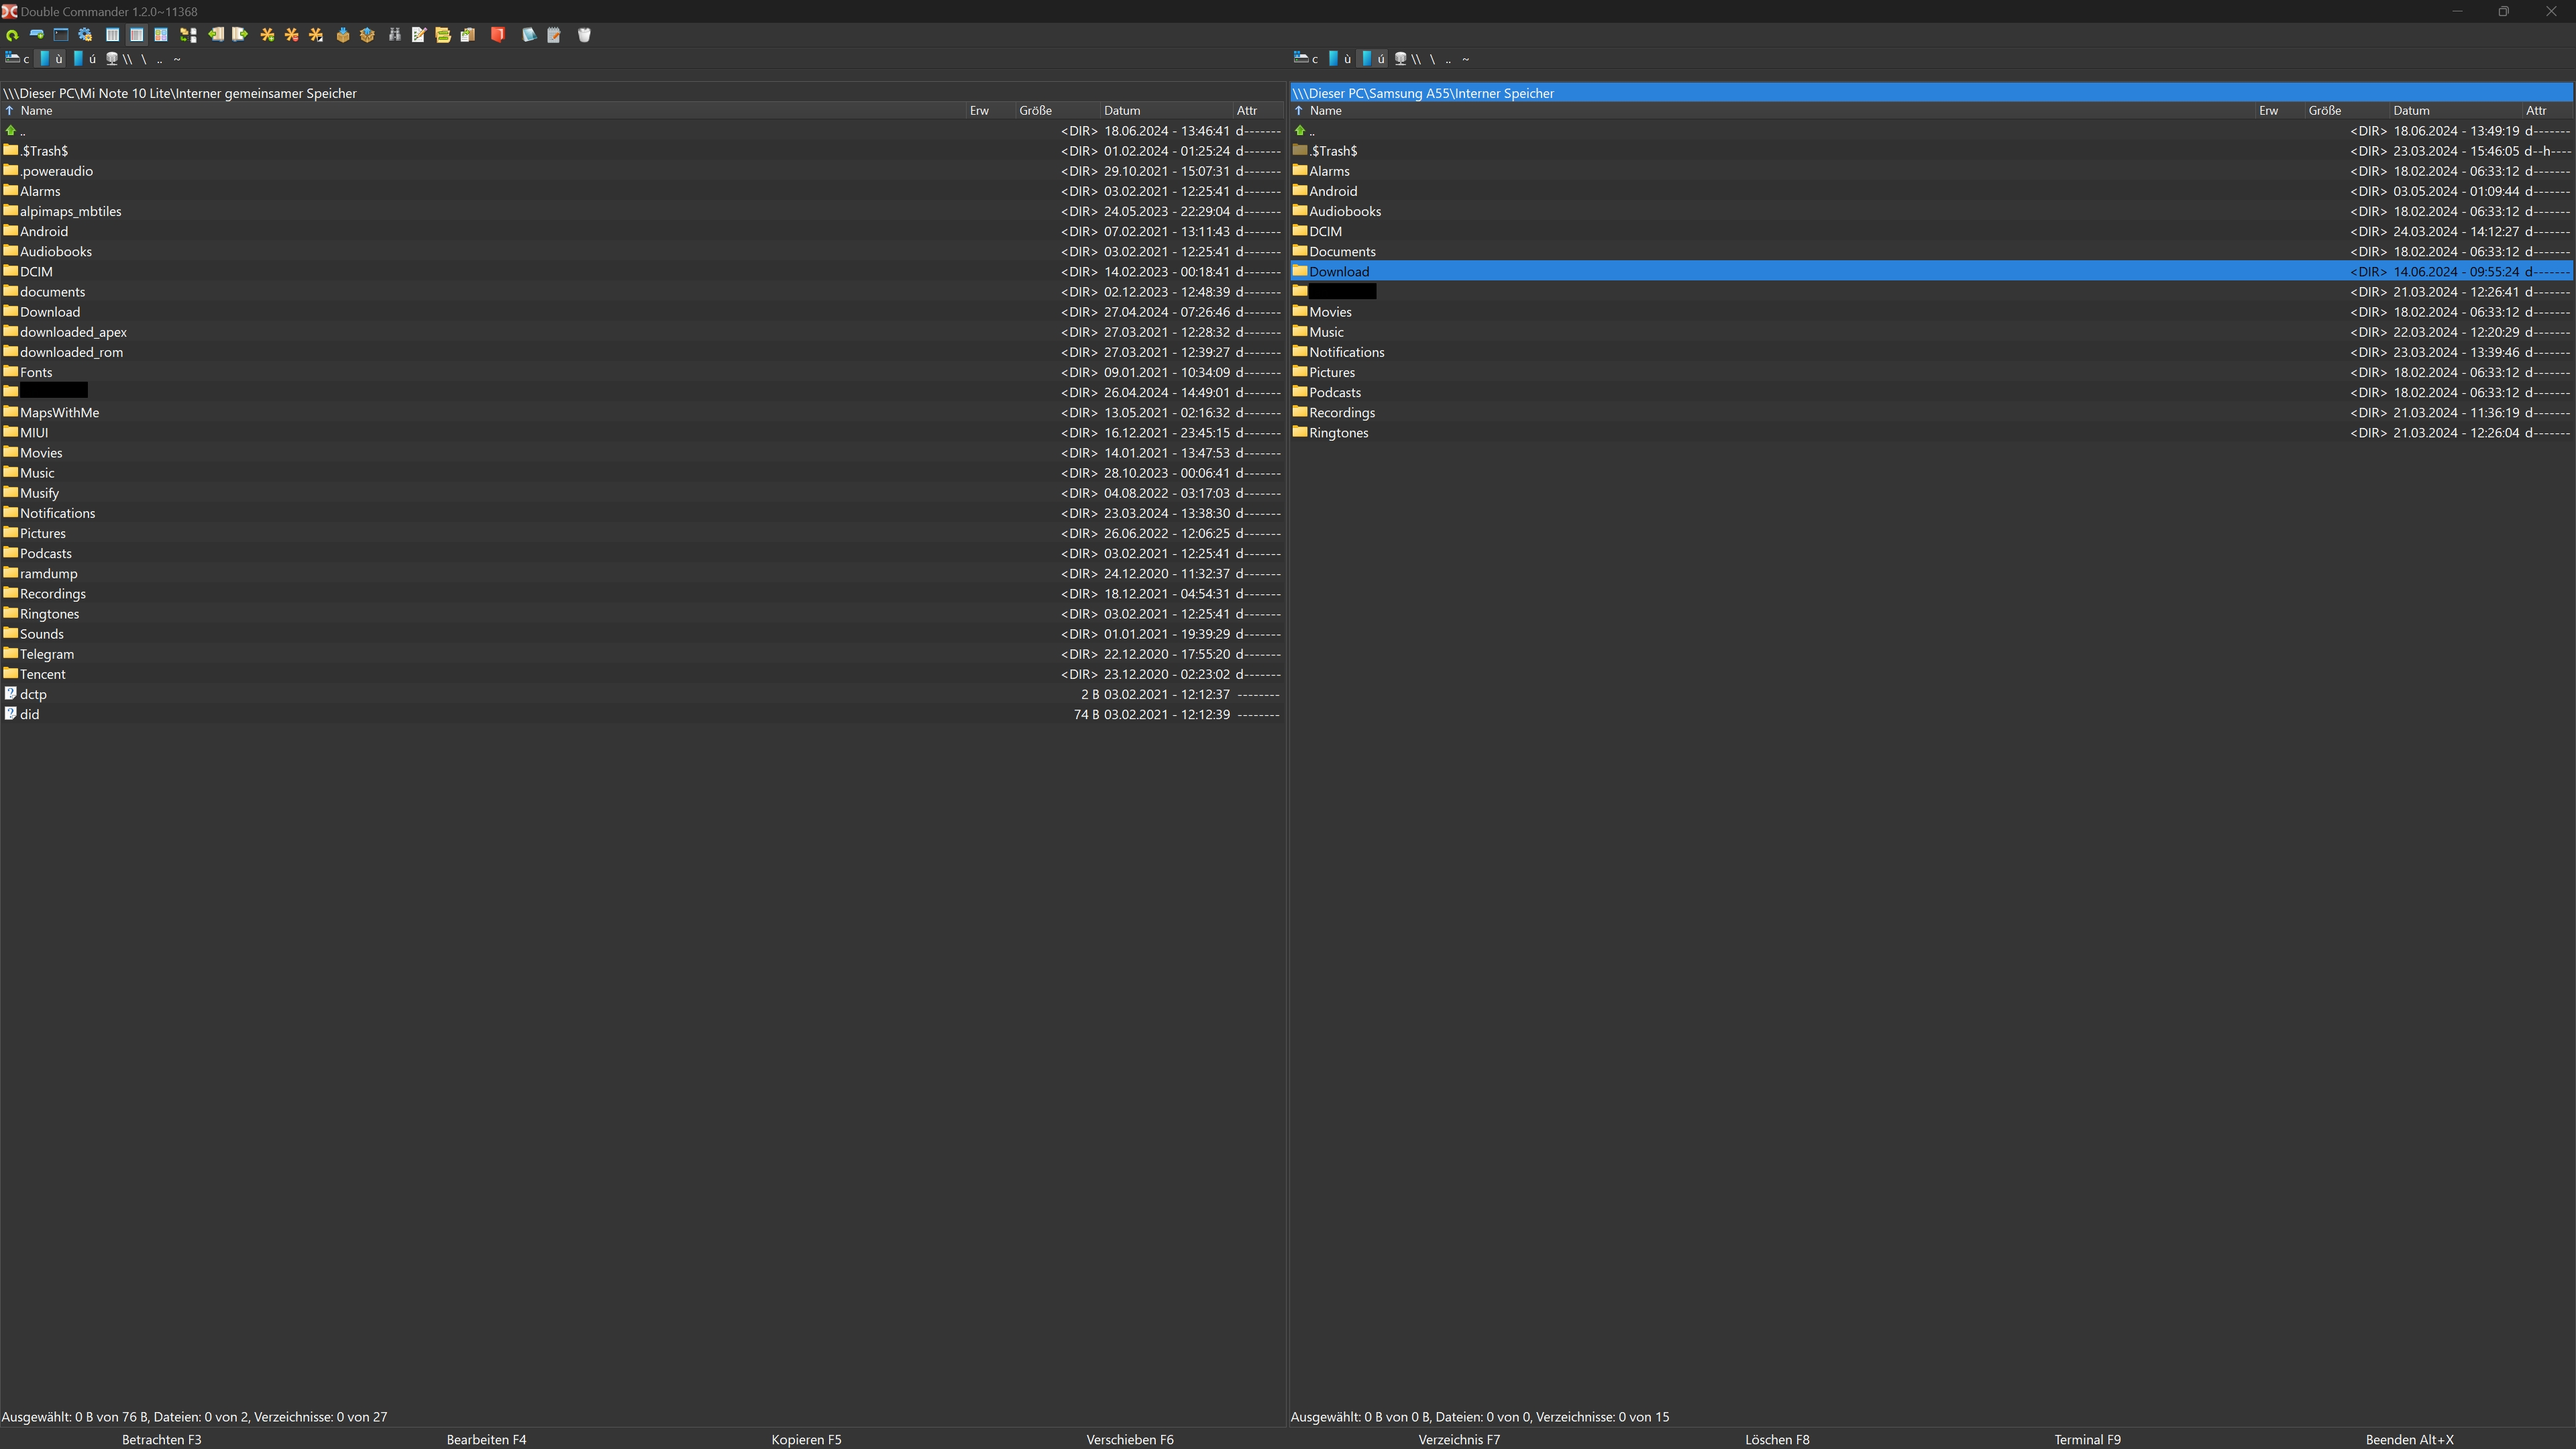
Task: Toggle Thumbnails view mode toolbar button
Action: click(x=161, y=35)
